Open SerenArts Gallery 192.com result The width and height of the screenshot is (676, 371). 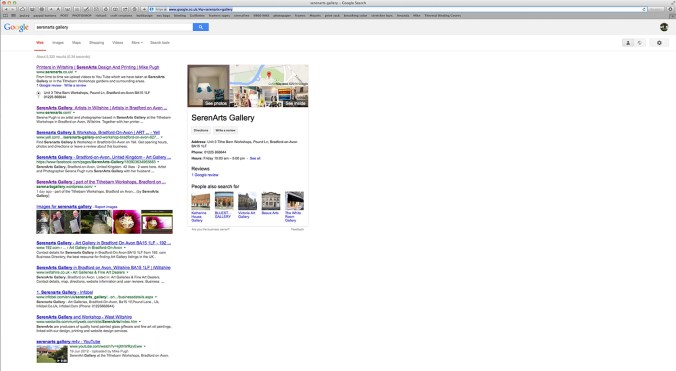103,243
